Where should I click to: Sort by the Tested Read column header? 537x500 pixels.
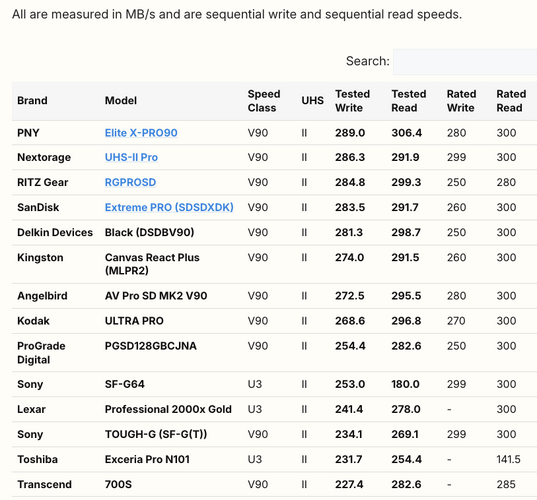409,101
